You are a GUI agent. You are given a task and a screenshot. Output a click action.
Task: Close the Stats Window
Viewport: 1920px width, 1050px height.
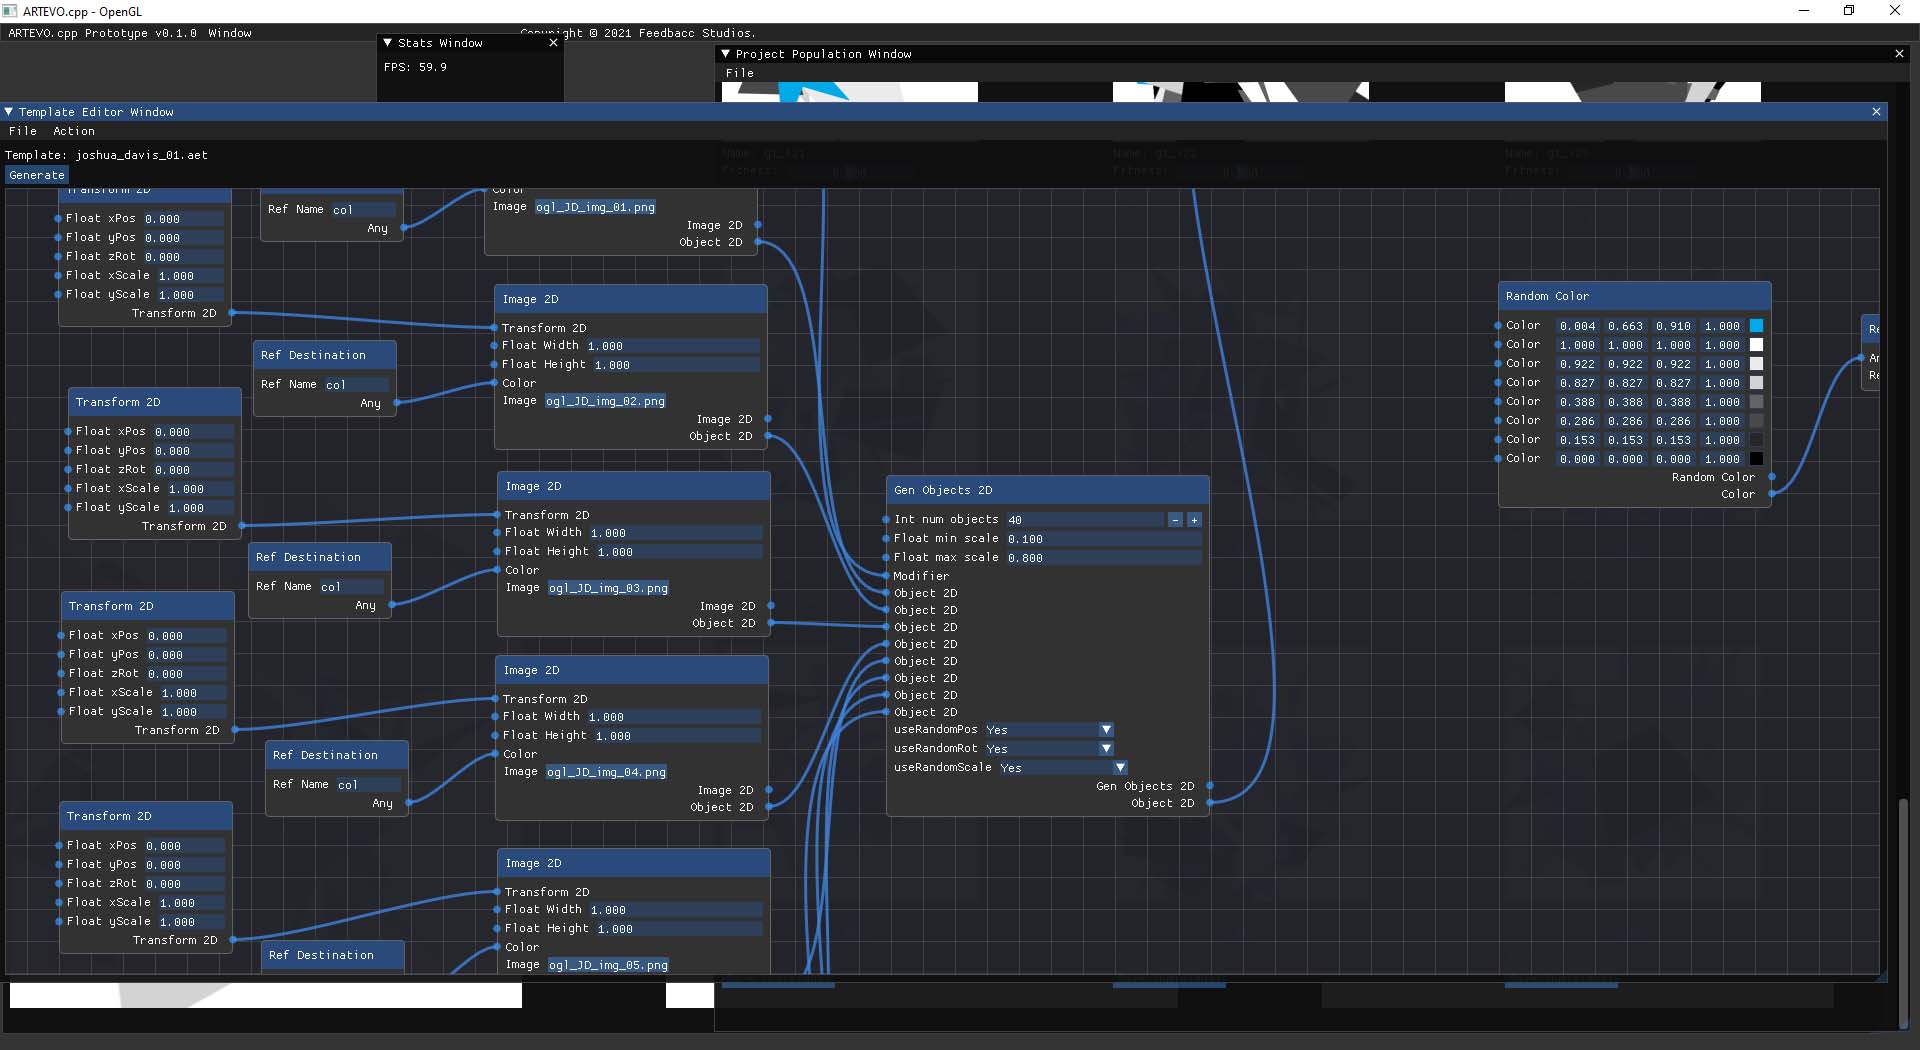click(x=553, y=43)
